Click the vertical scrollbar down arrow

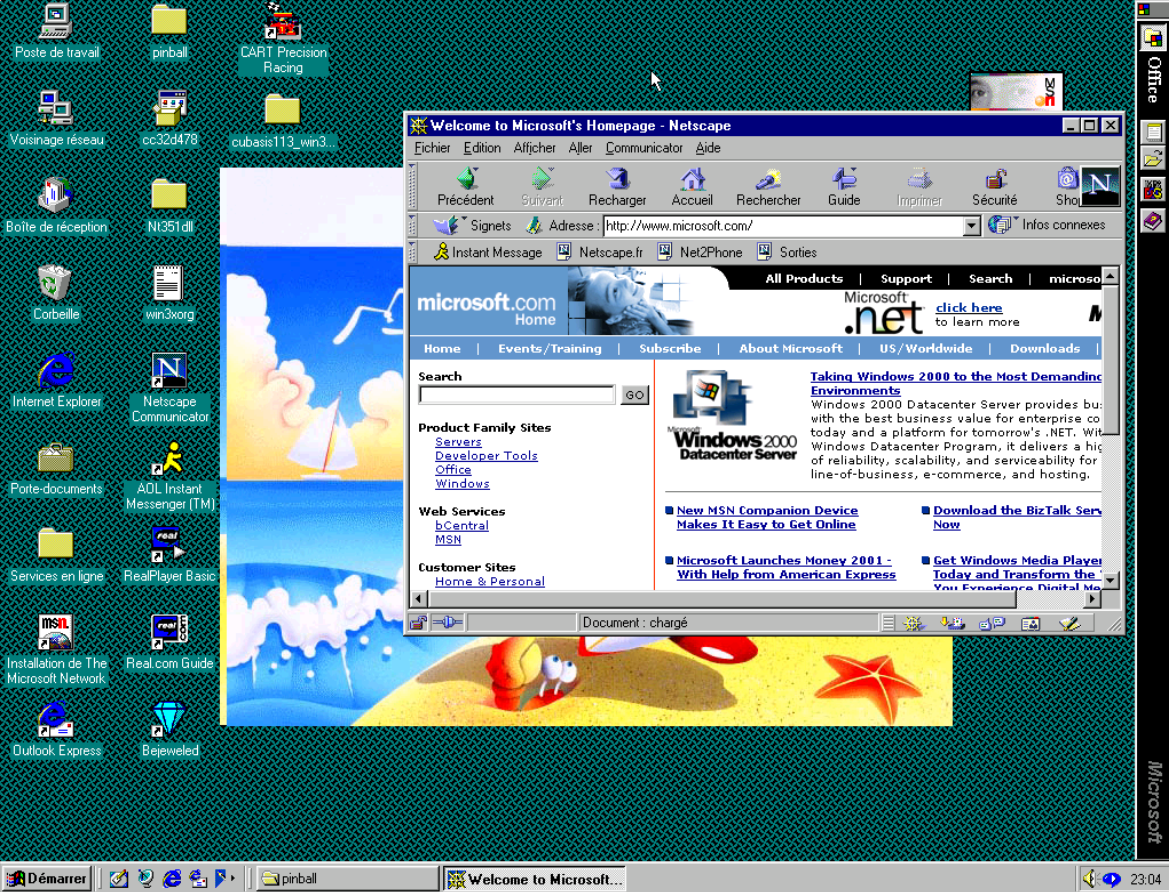[1110, 580]
